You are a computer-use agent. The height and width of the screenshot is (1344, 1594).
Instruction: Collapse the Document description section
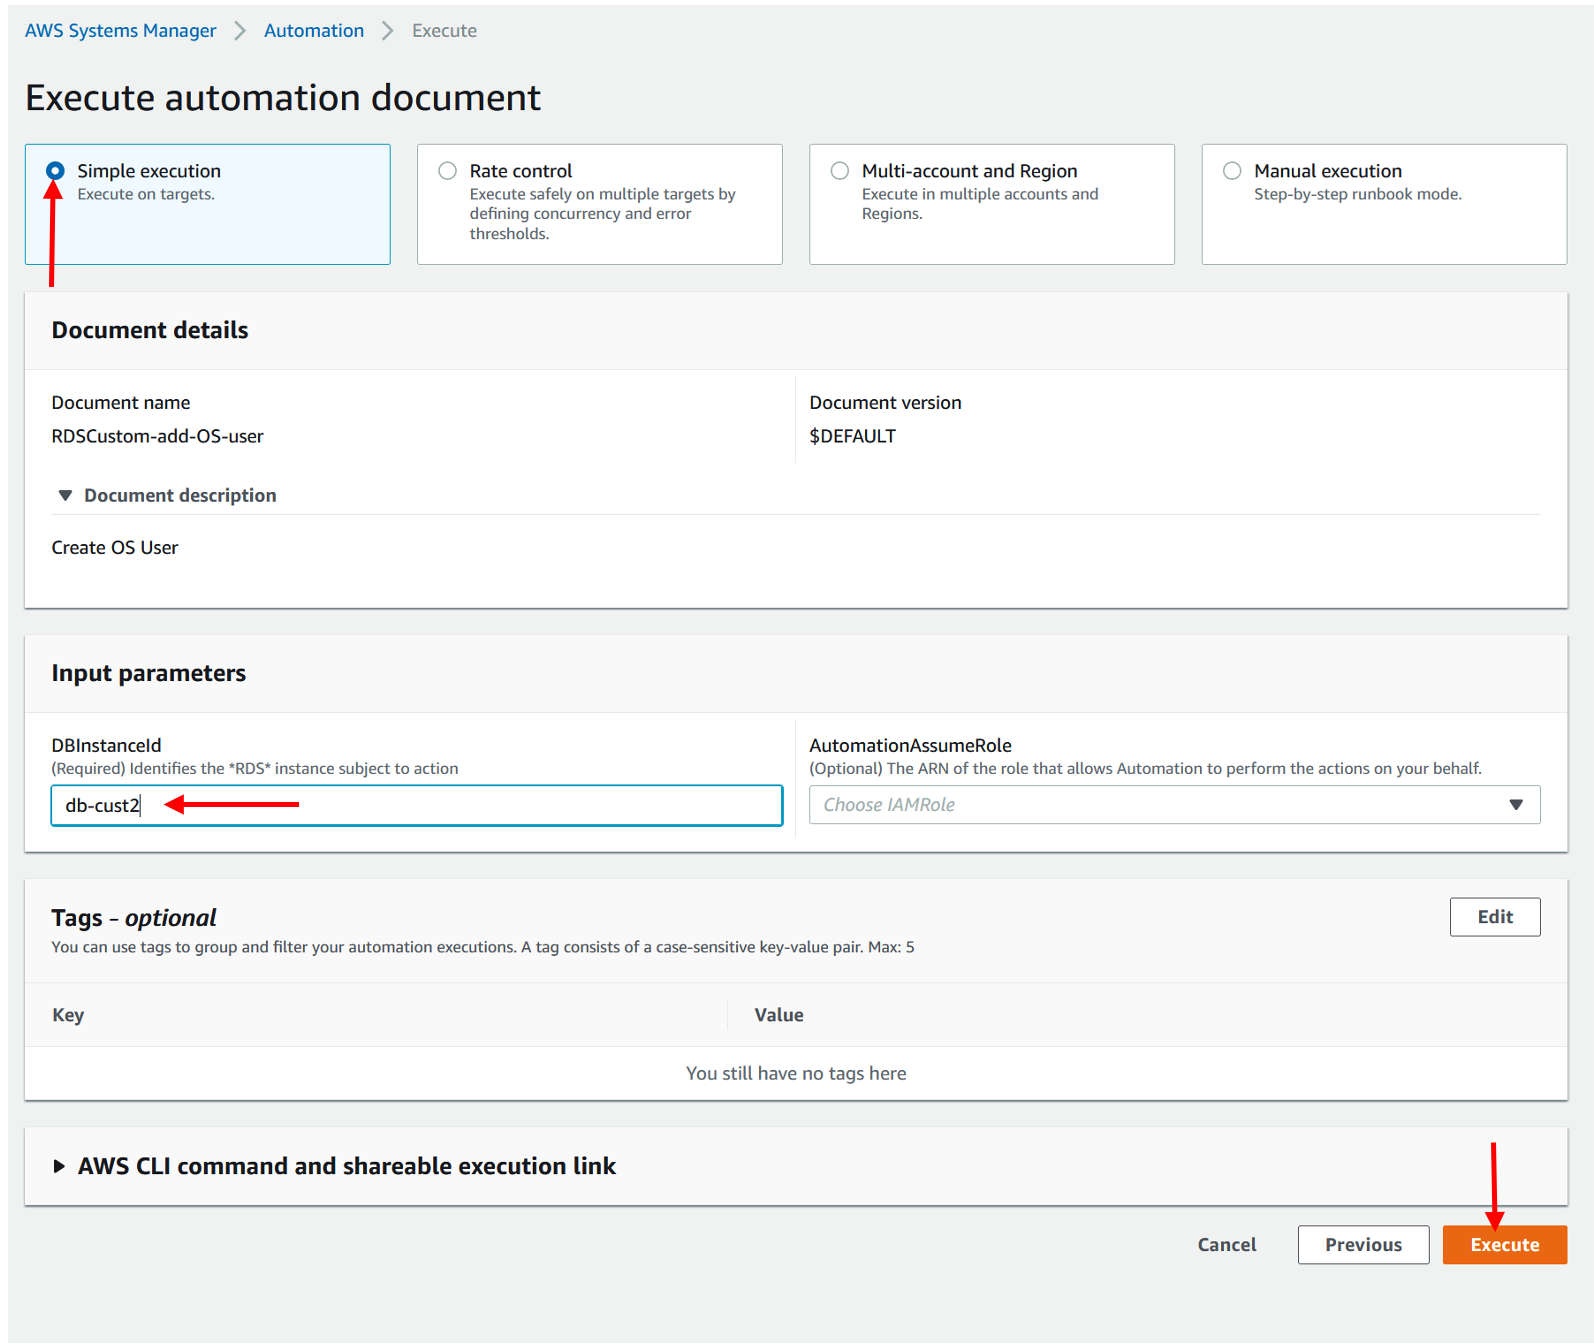[66, 495]
